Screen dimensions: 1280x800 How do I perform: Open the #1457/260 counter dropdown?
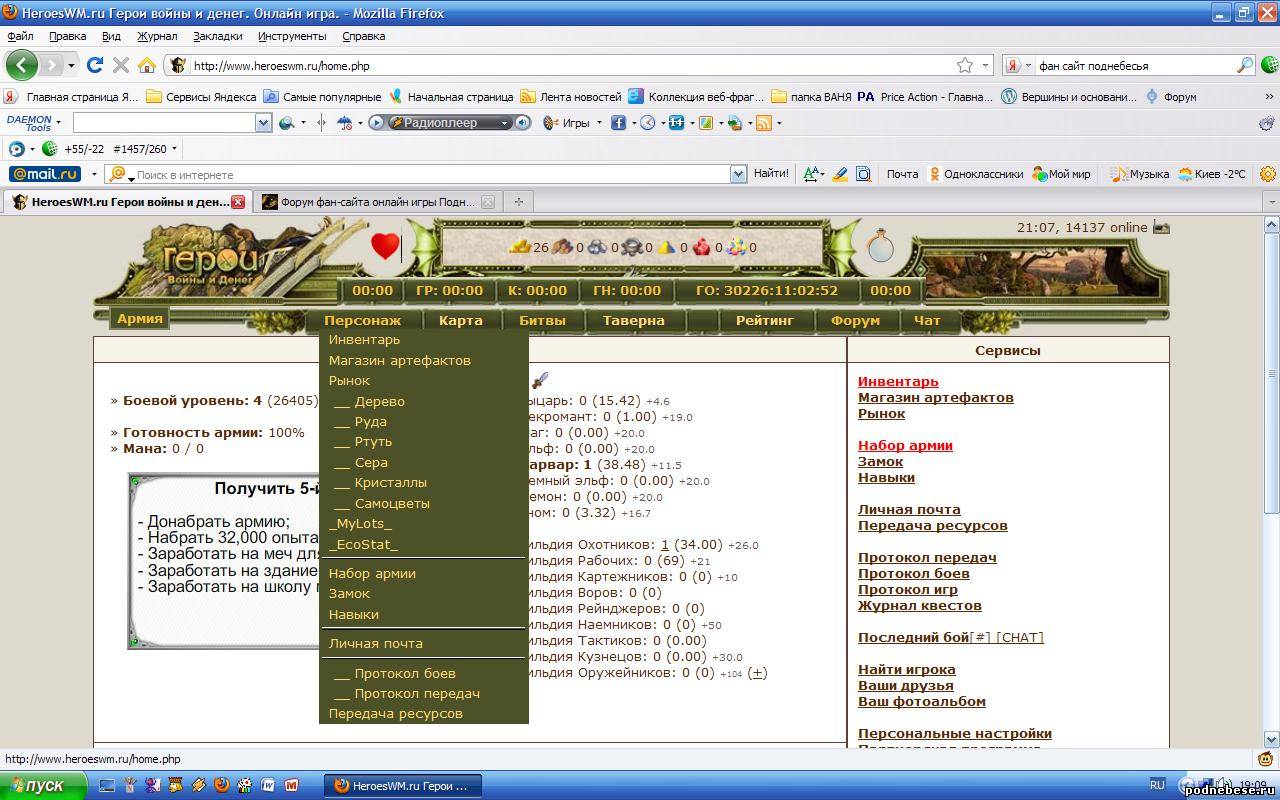pyautogui.click(x=174, y=149)
